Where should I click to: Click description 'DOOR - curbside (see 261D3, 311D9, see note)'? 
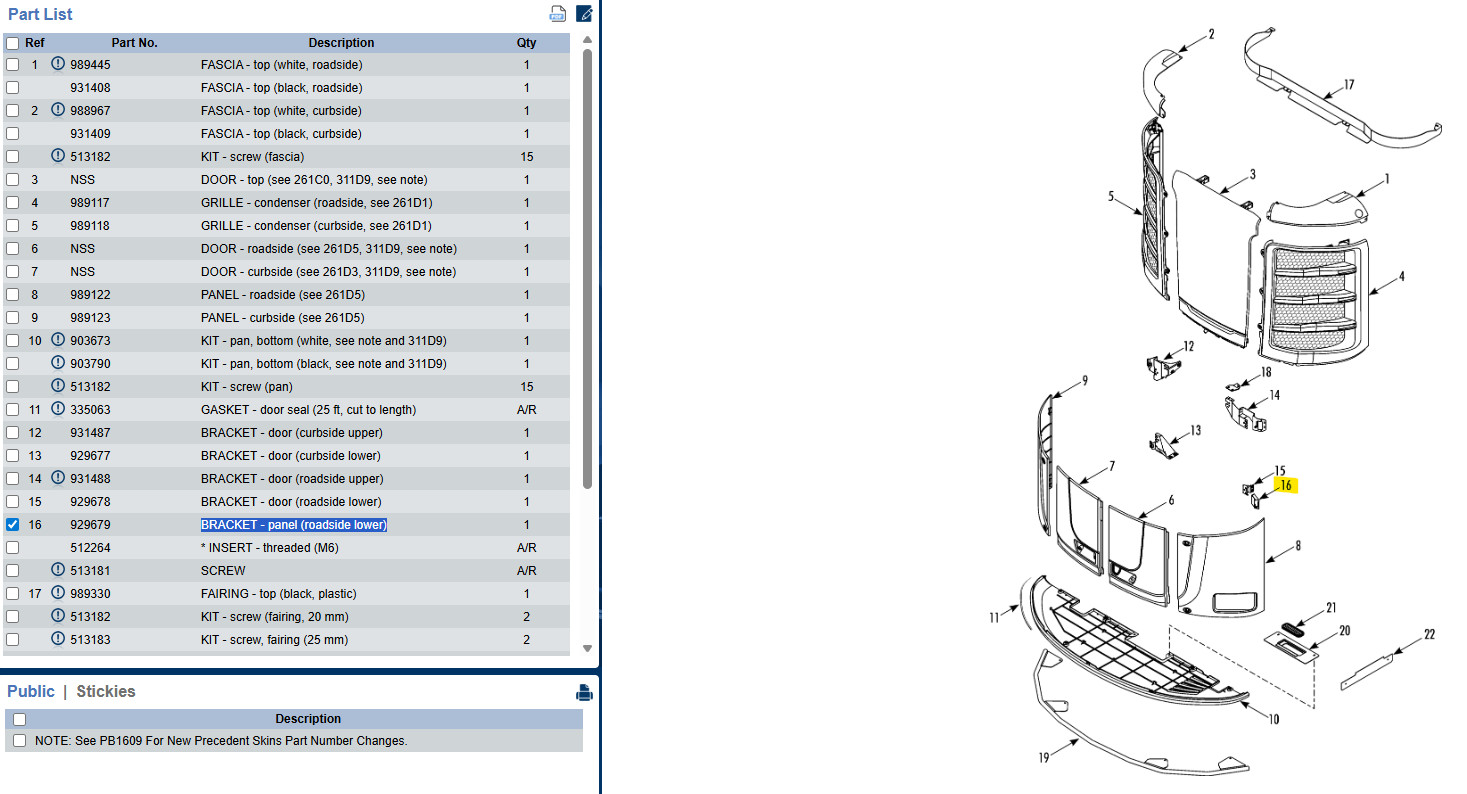coord(328,272)
